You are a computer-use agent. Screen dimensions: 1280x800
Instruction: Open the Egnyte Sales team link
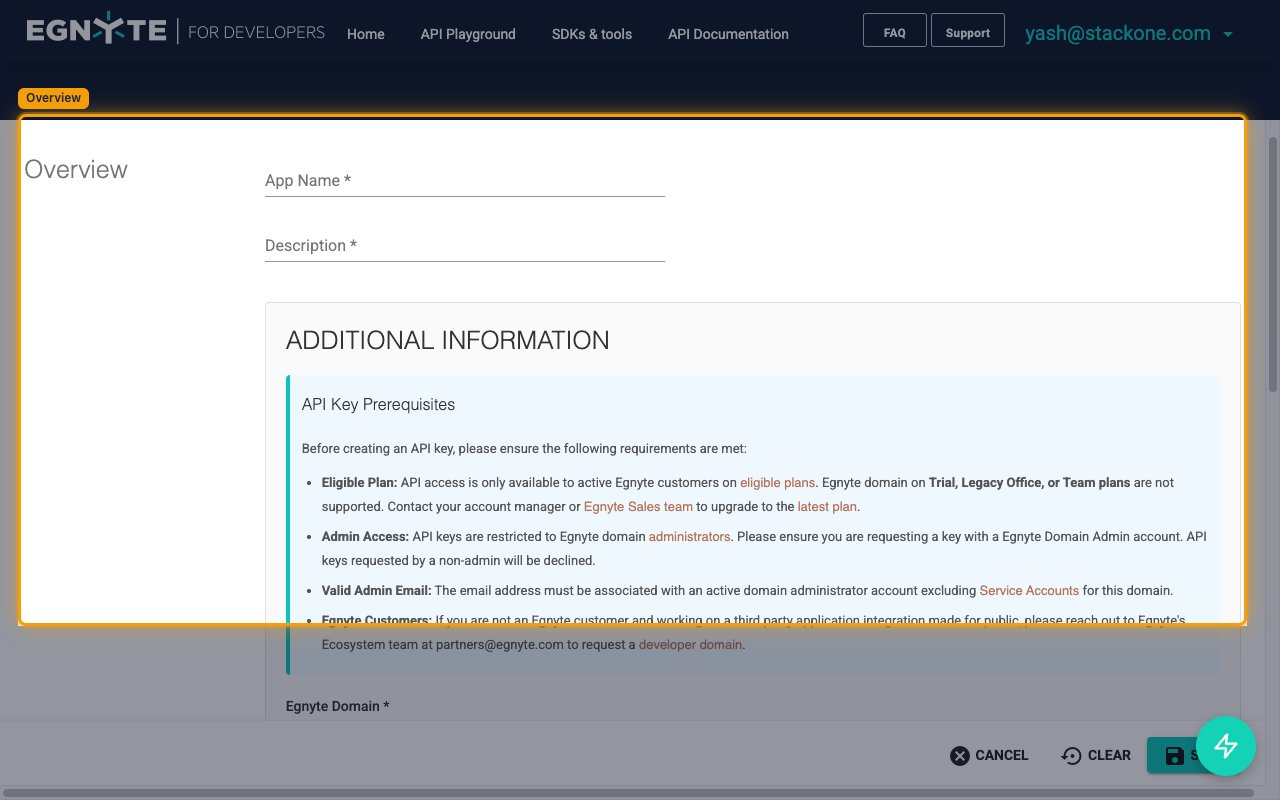click(638, 506)
